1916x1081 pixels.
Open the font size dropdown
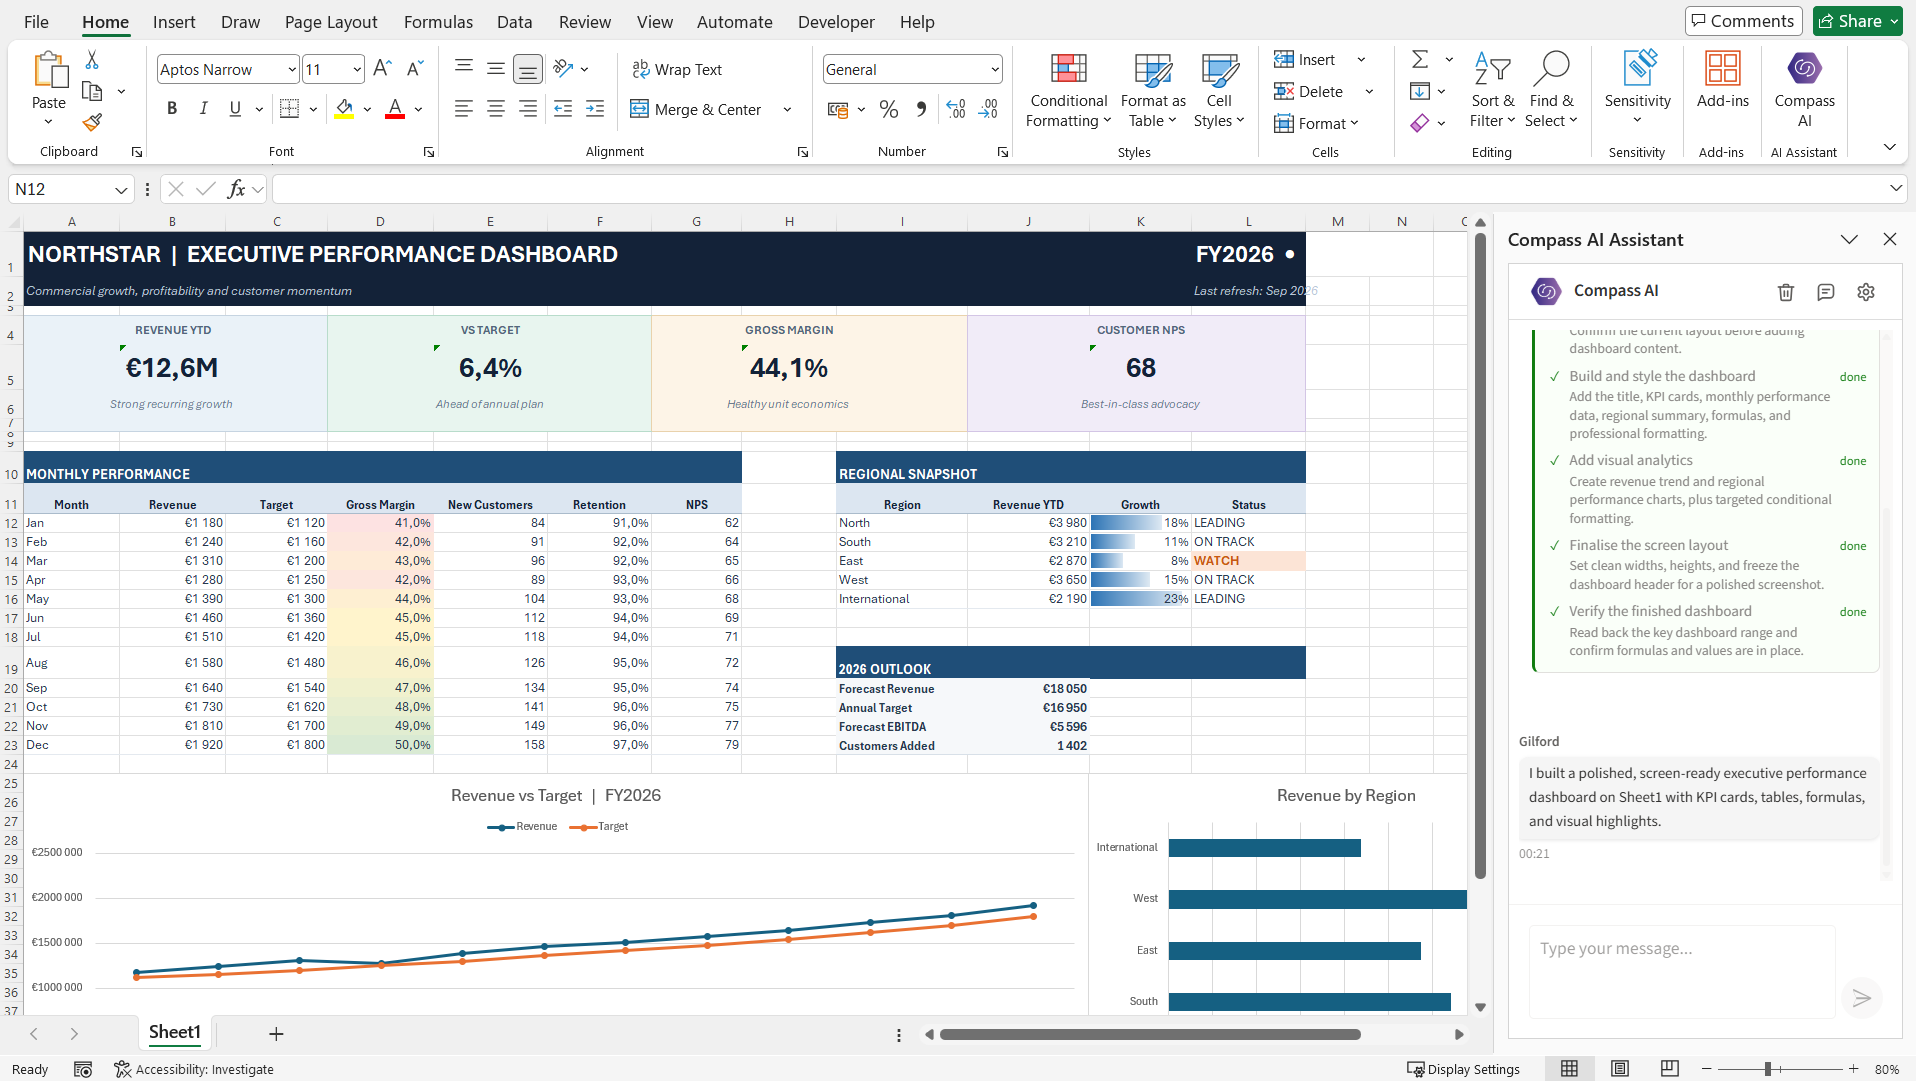pos(357,69)
